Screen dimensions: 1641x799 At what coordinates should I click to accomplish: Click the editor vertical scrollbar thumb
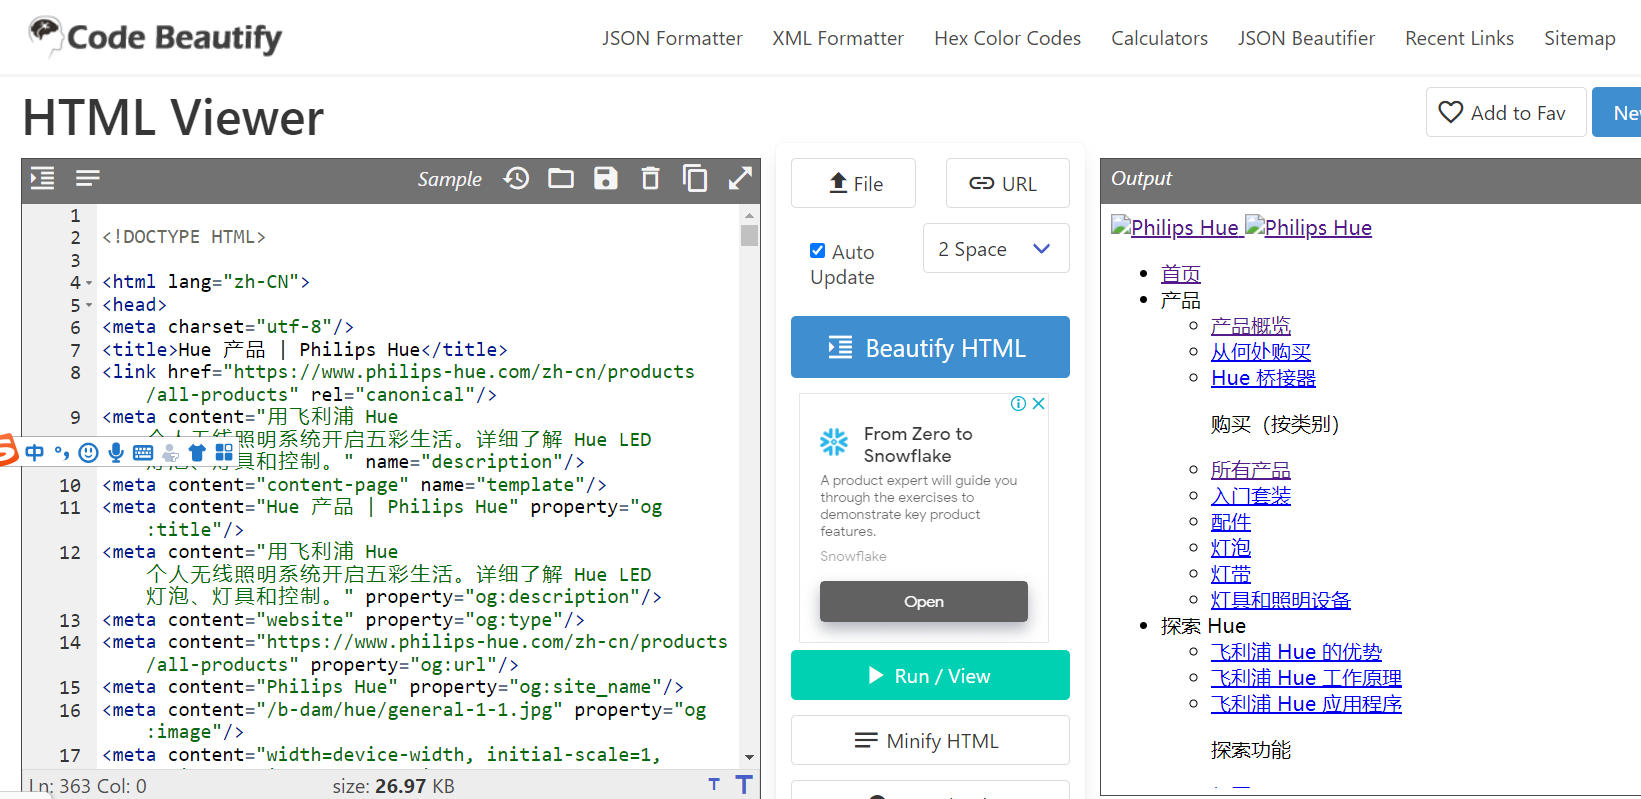click(x=749, y=236)
